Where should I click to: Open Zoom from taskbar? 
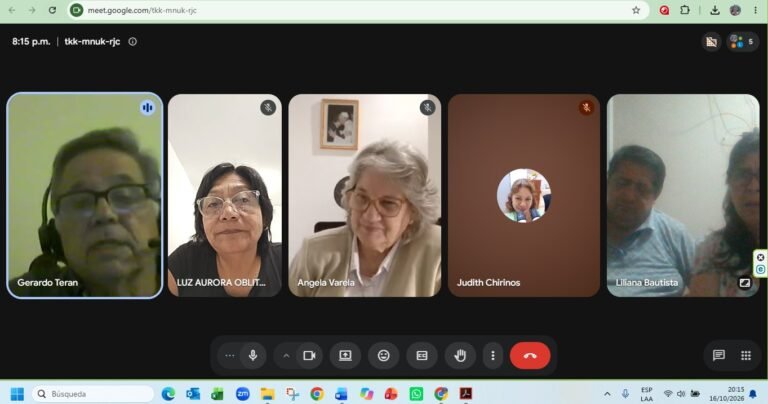click(242, 394)
